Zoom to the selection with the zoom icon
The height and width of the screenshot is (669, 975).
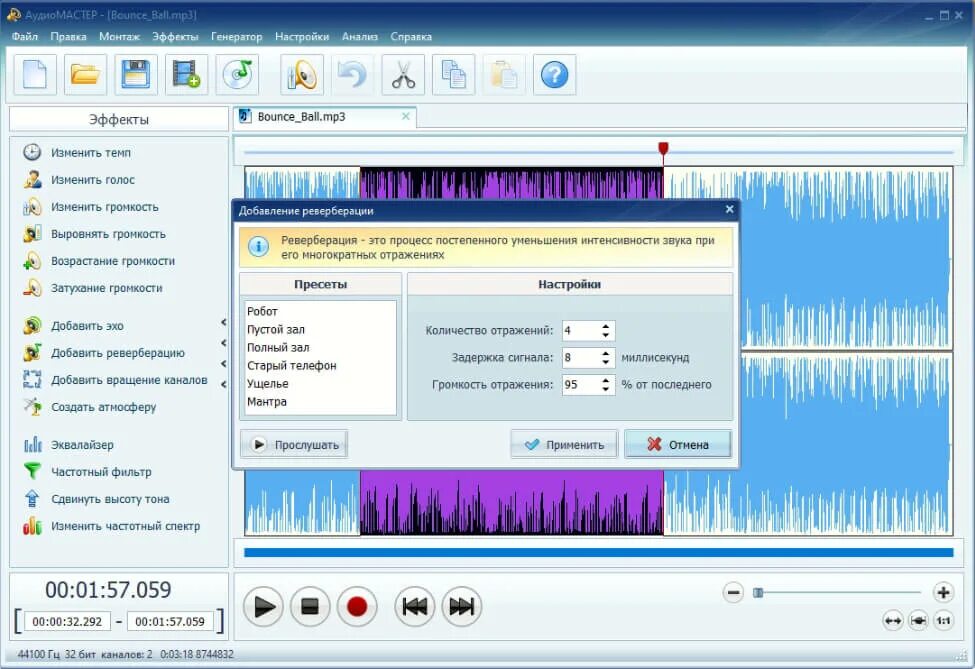[918, 621]
